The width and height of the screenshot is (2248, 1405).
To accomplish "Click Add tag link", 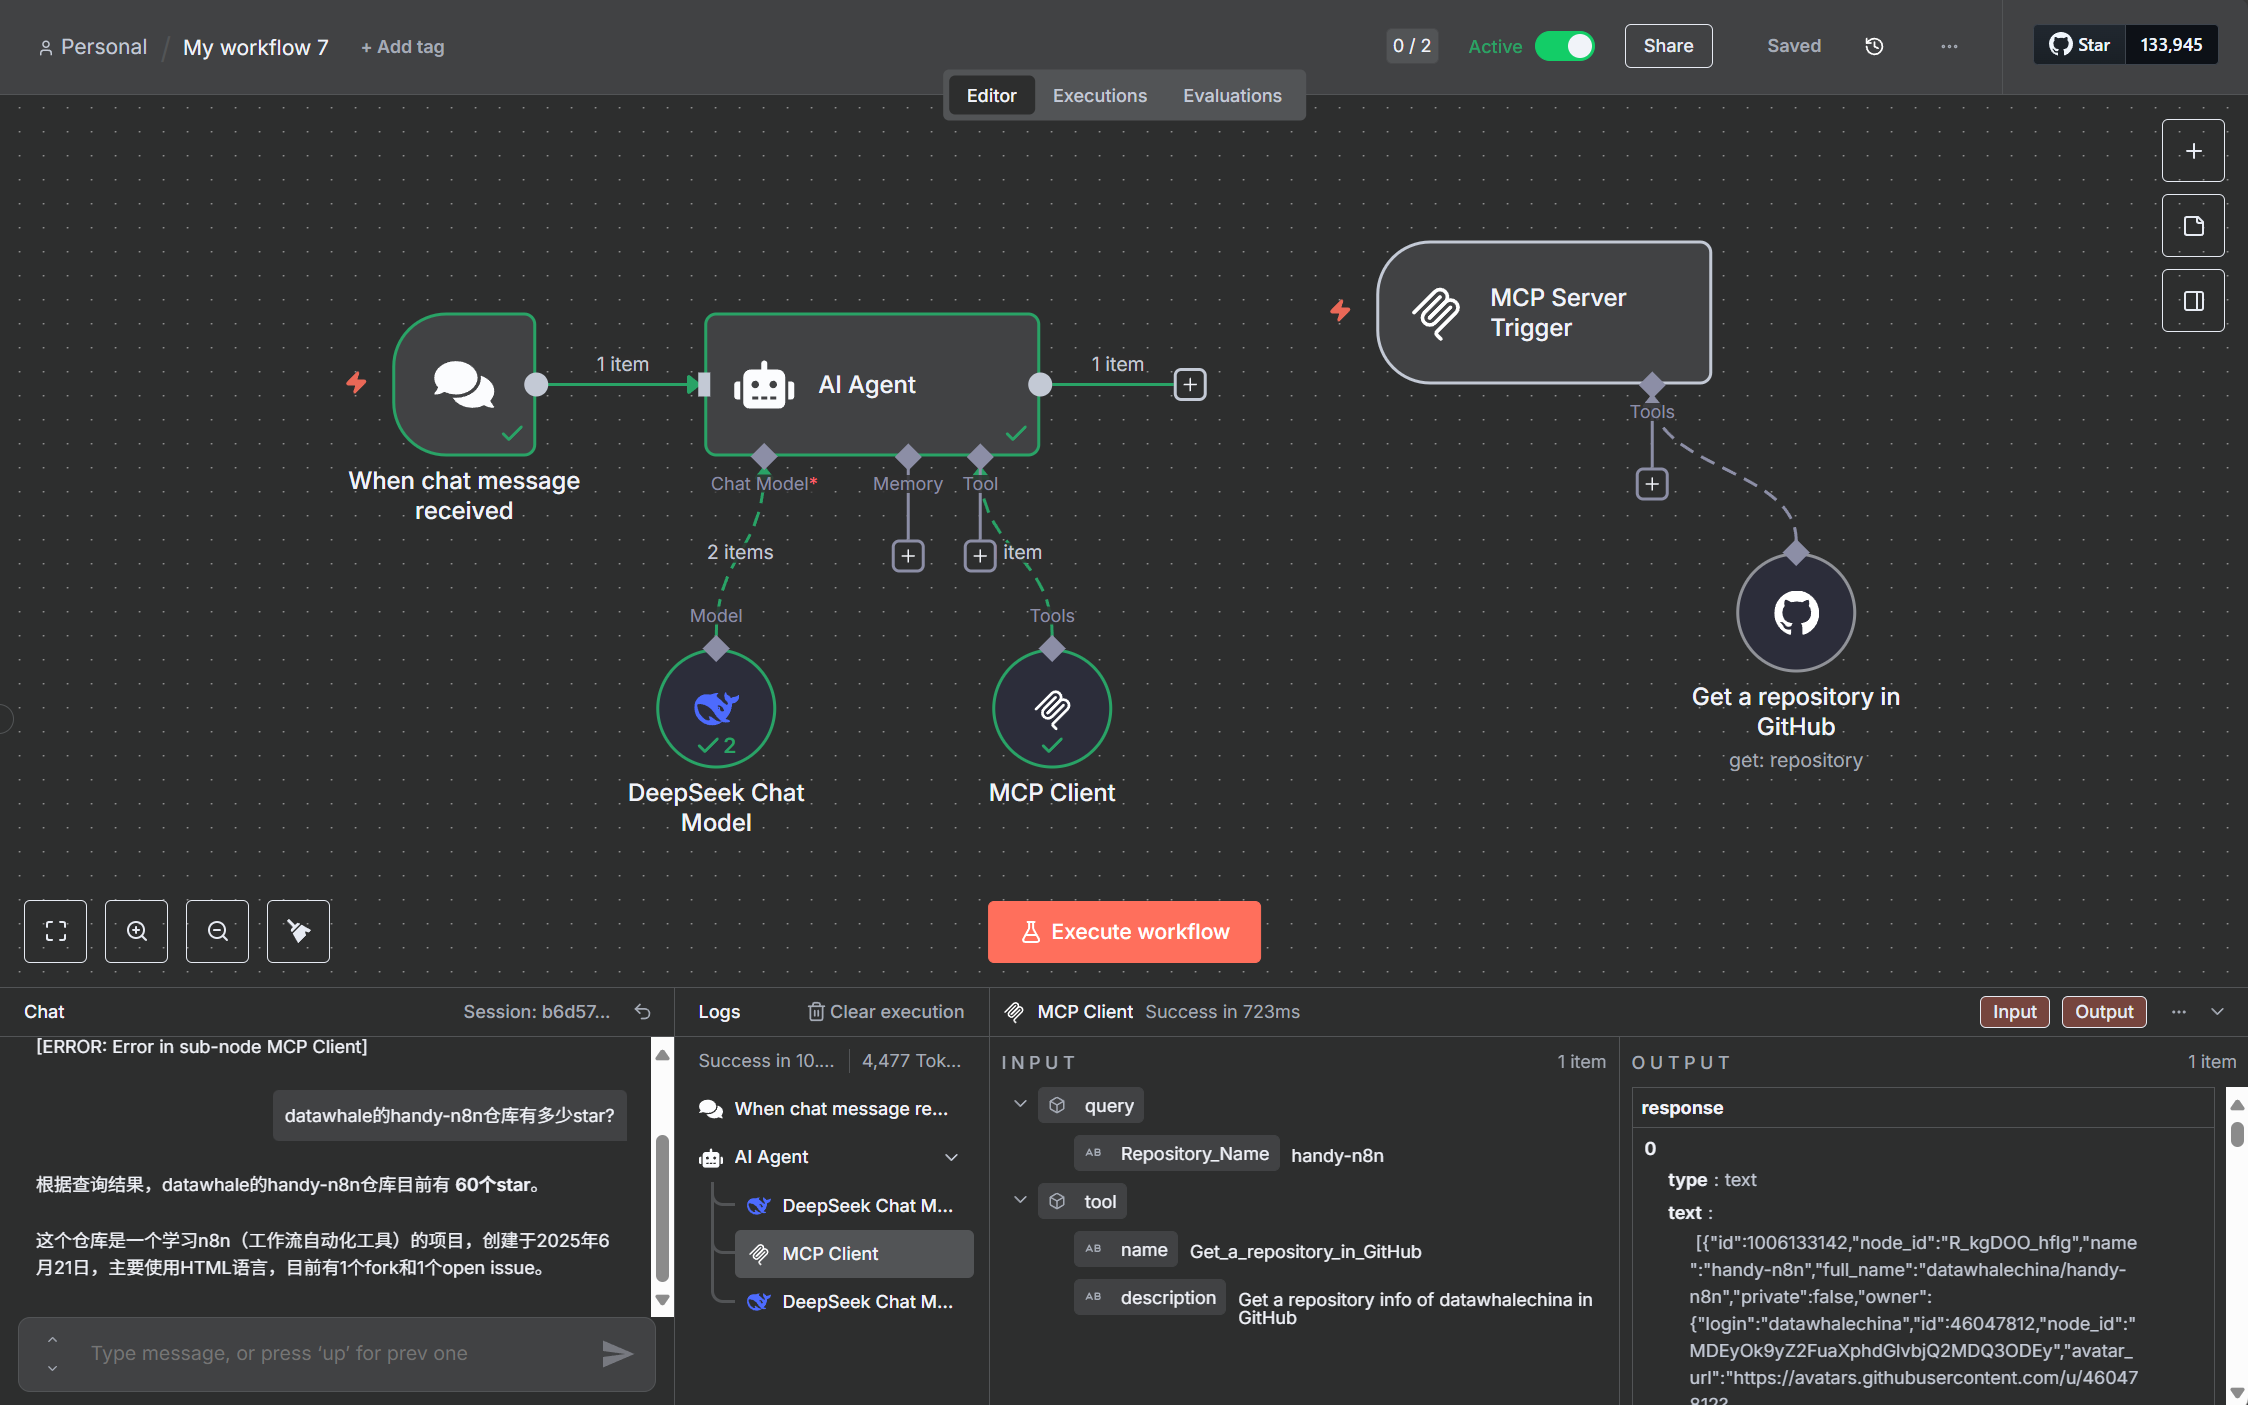I will pos(403,47).
